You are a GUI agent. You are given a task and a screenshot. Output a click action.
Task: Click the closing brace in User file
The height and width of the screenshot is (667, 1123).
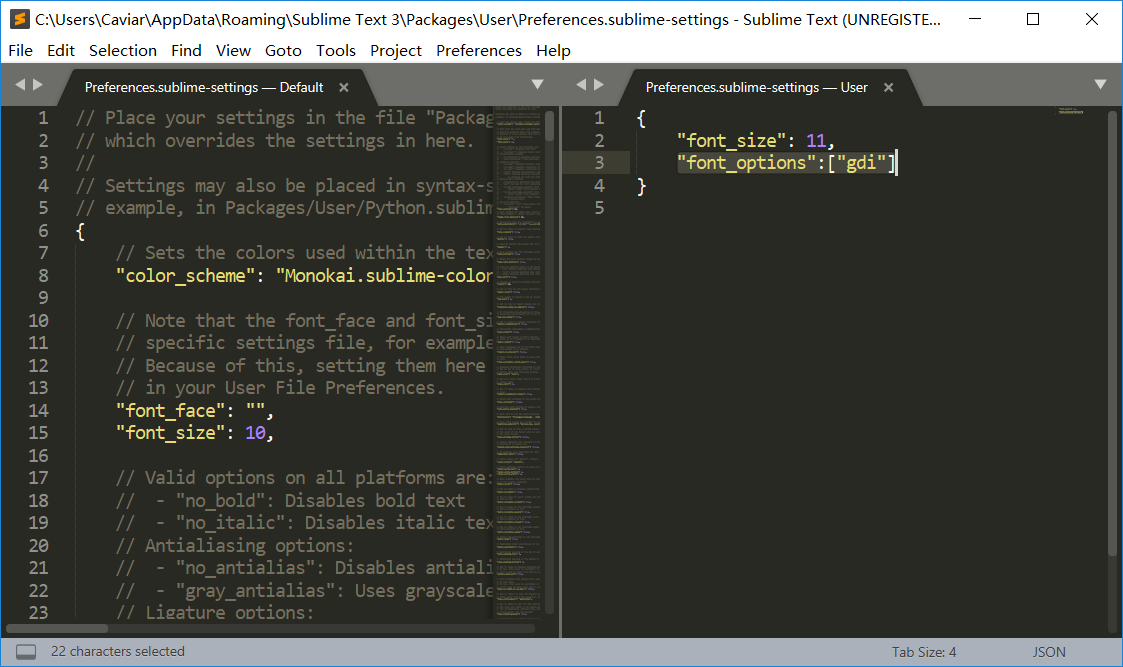pyautogui.click(x=641, y=186)
